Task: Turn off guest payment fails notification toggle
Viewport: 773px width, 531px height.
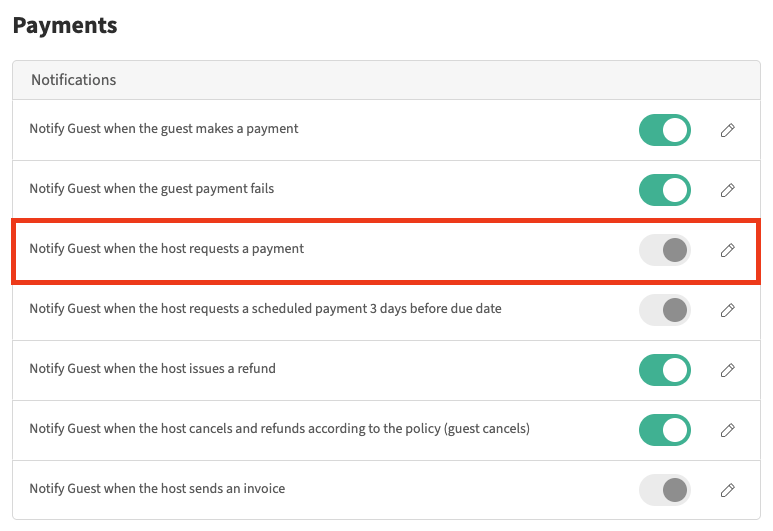Action: [x=665, y=190]
